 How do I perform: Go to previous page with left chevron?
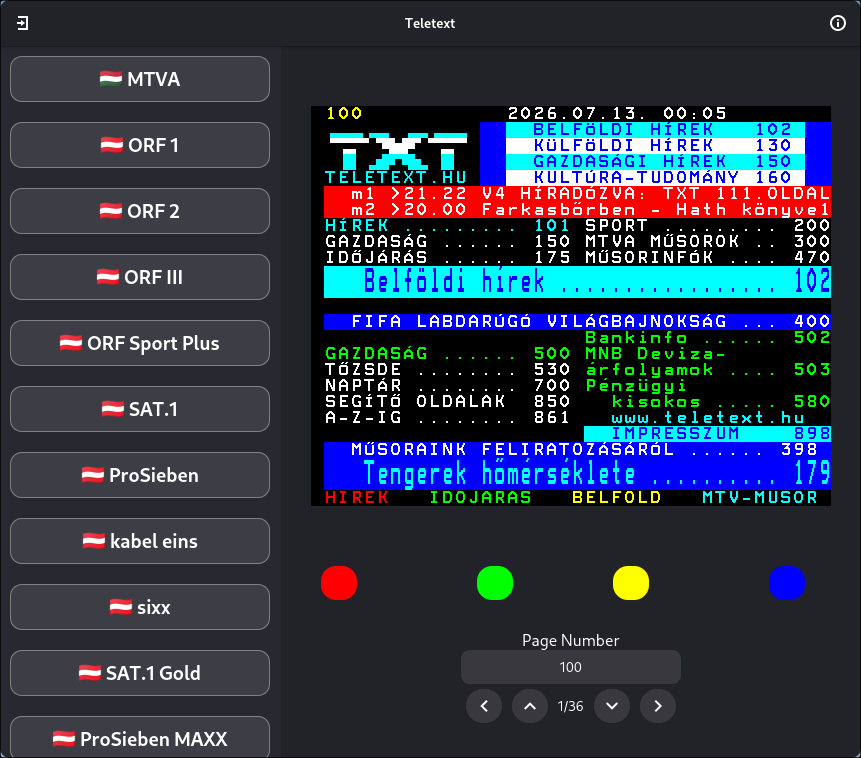click(x=484, y=706)
